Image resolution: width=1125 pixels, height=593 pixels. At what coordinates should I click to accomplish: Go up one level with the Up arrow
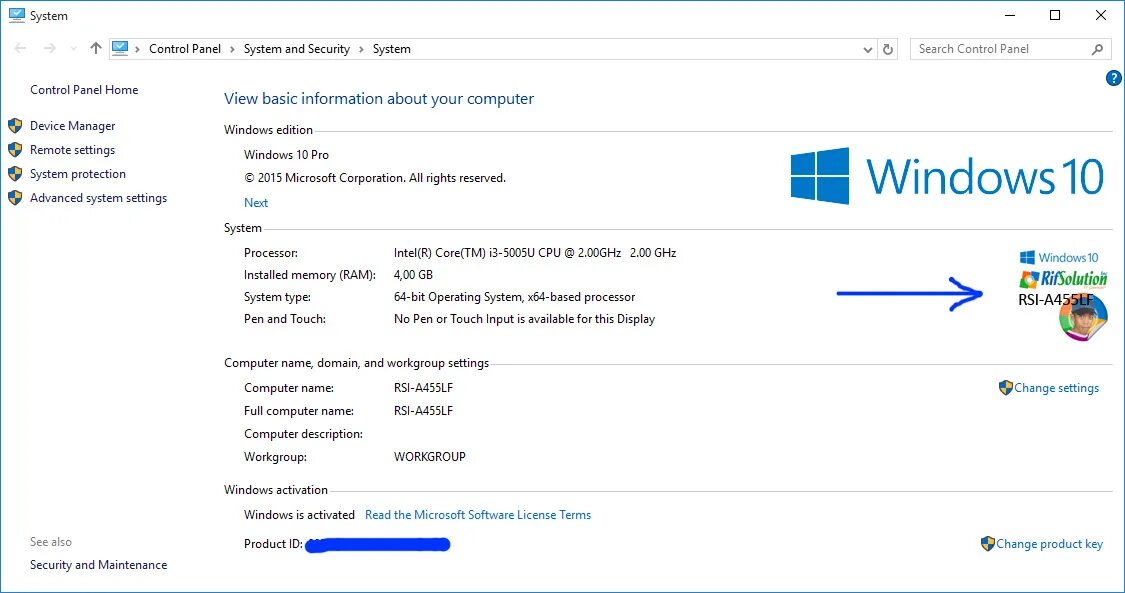point(95,48)
